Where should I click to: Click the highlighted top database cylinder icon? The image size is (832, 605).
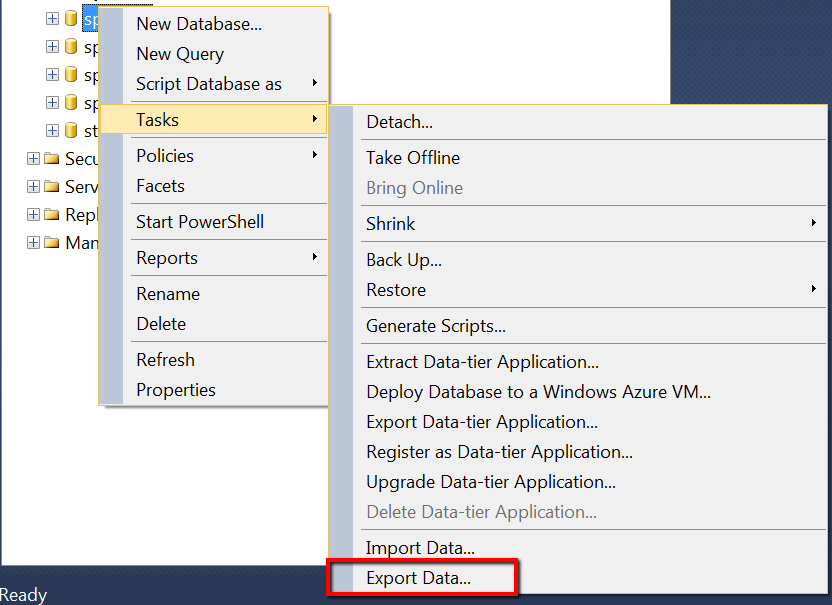pos(71,18)
